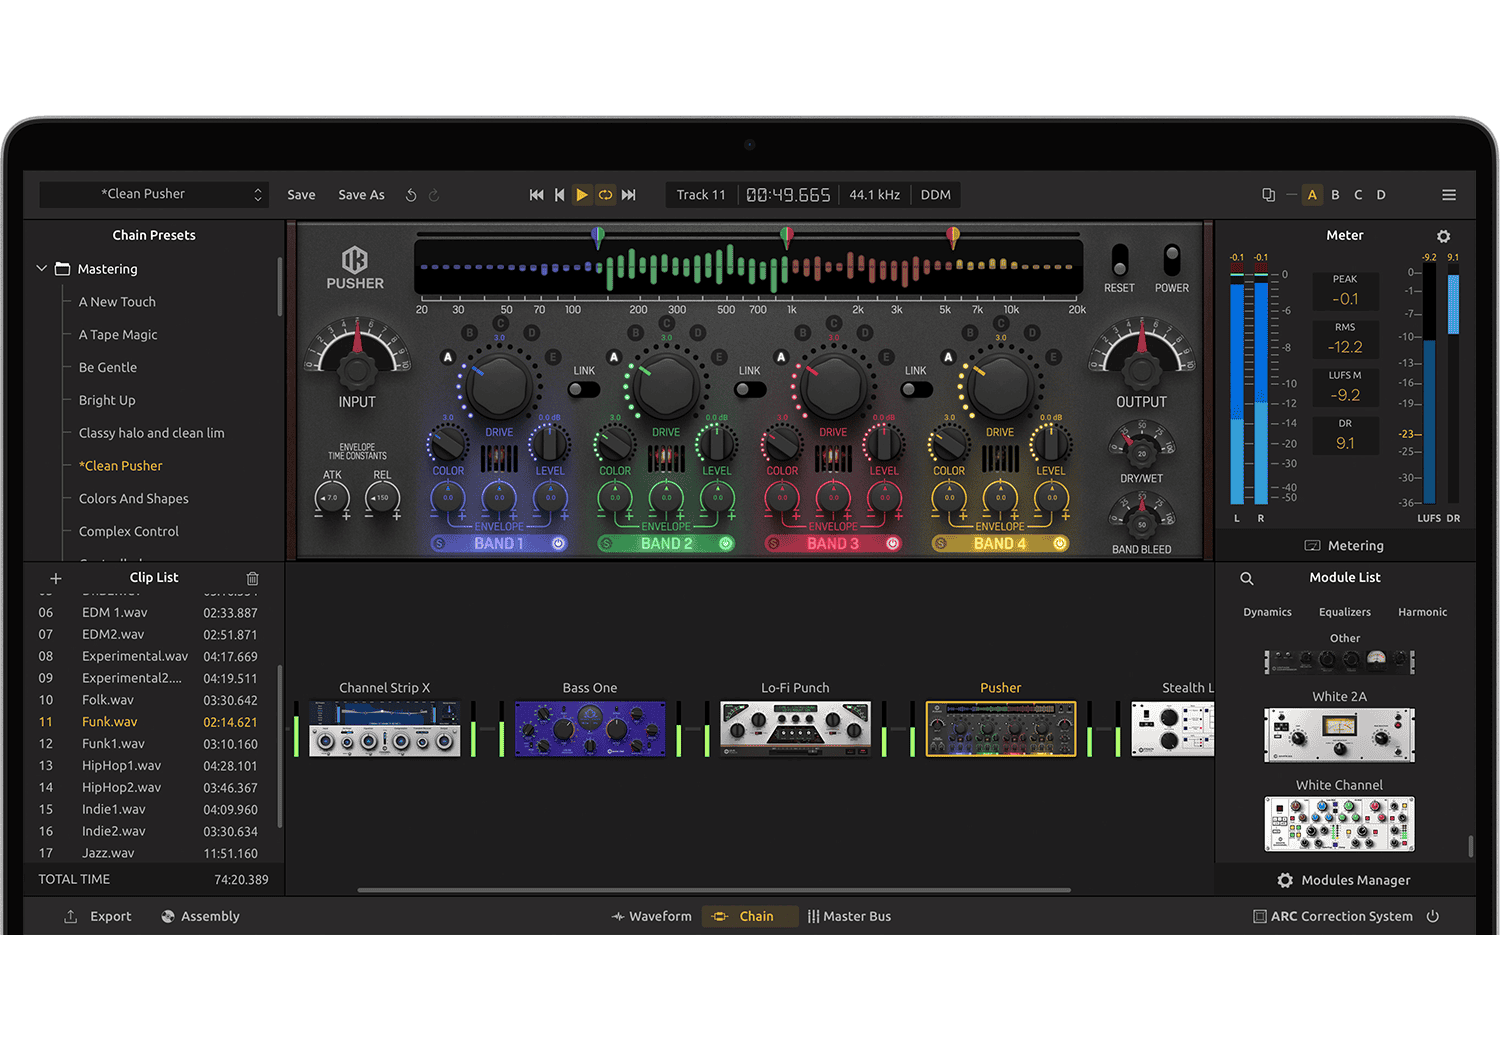Pick the White Channel module
The width and height of the screenshot is (1500, 1050).
pyautogui.click(x=1340, y=824)
